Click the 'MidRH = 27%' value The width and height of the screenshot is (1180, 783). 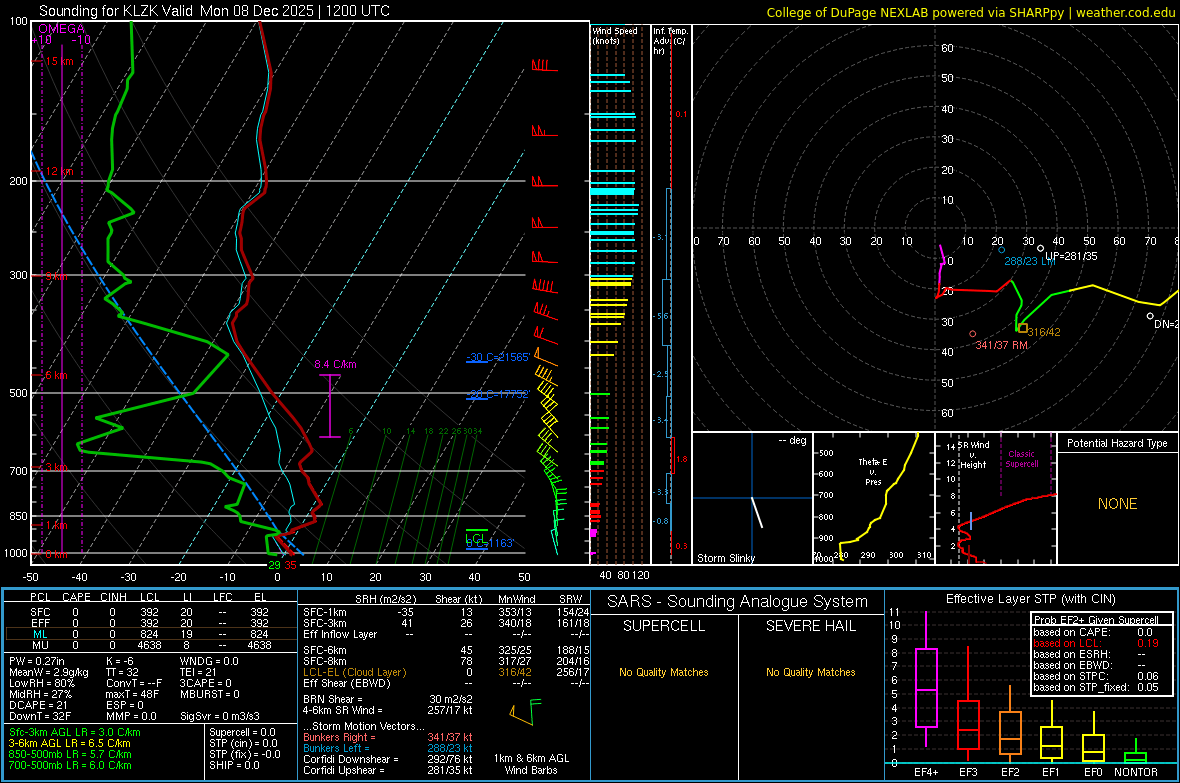coord(41,694)
